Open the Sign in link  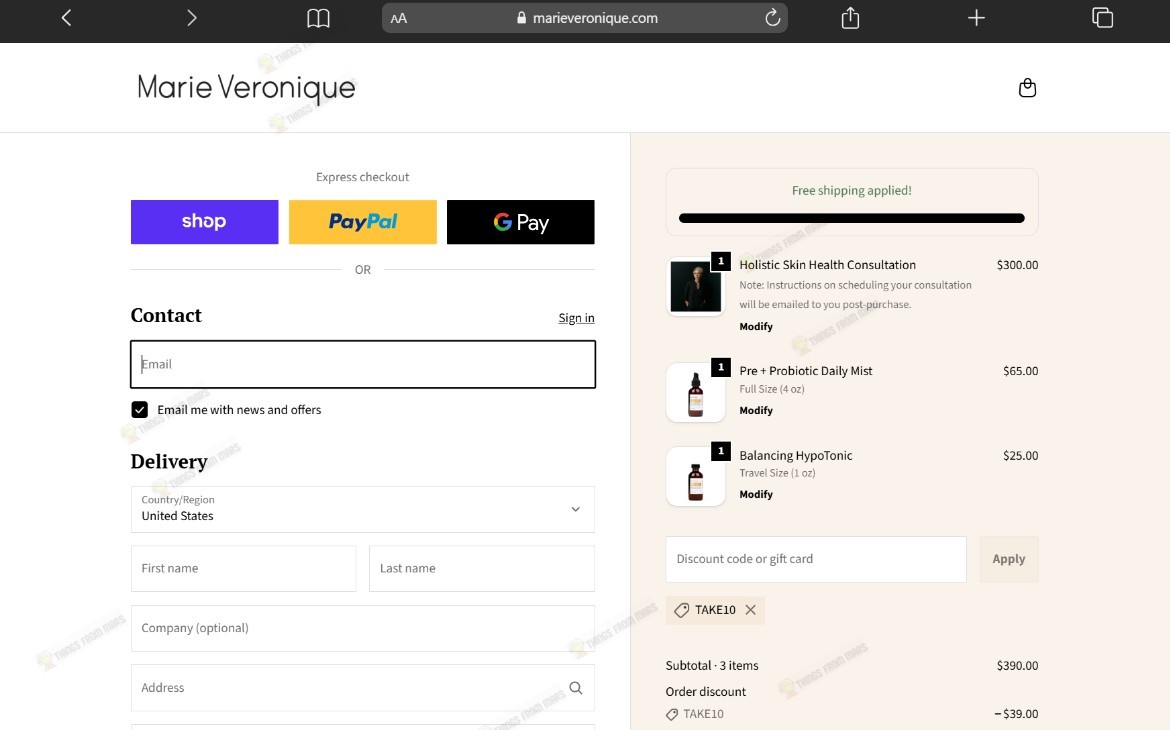[576, 318]
